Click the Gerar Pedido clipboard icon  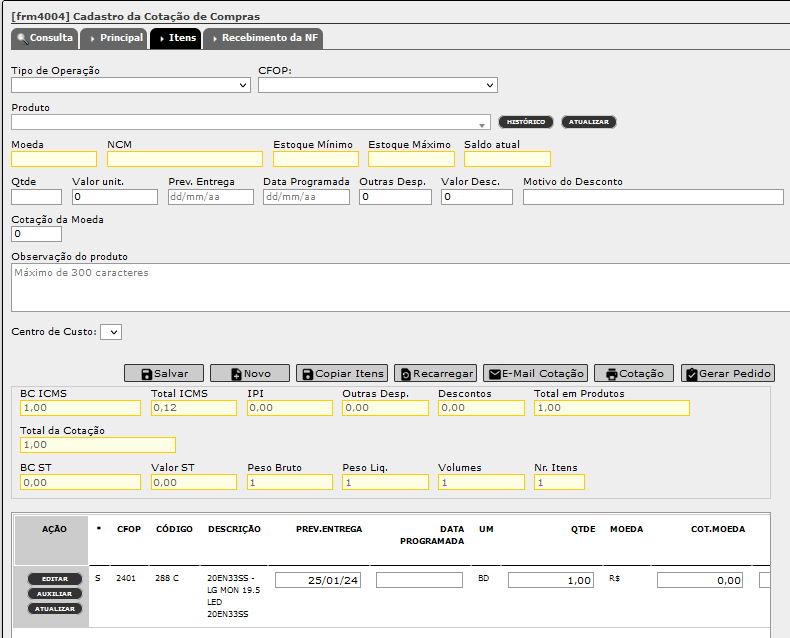click(x=692, y=374)
